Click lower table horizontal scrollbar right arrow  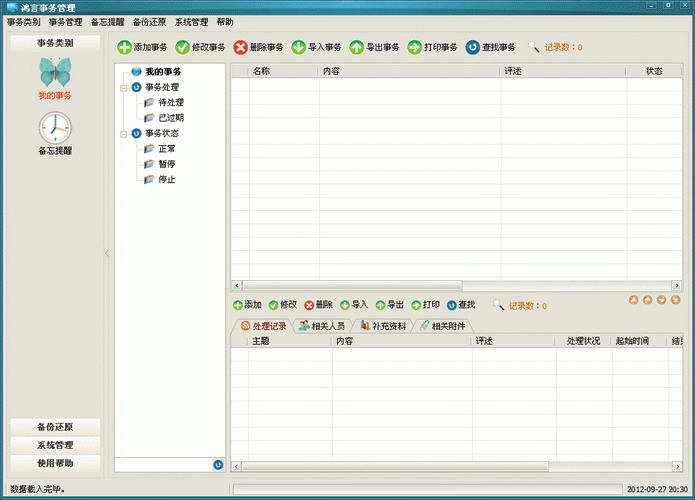pos(677,466)
